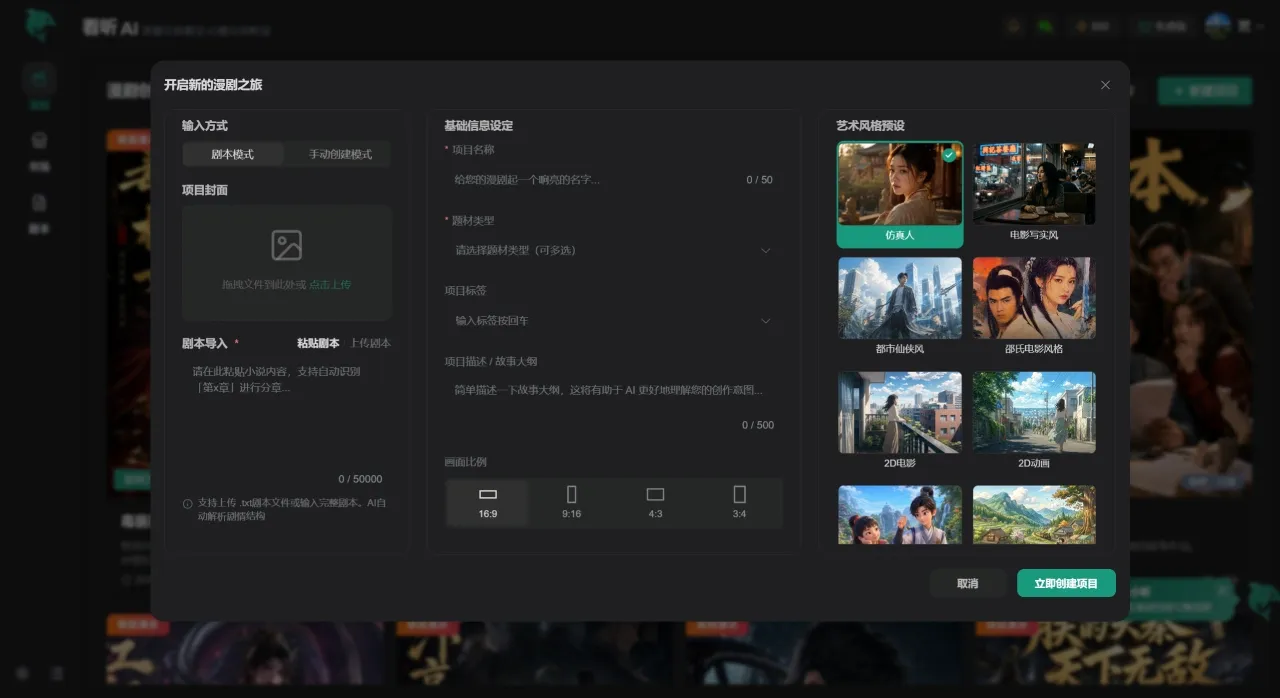The image size is (1280, 698).
Task: Select the 上传剧本 tab
Action: [x=370, y=343]
